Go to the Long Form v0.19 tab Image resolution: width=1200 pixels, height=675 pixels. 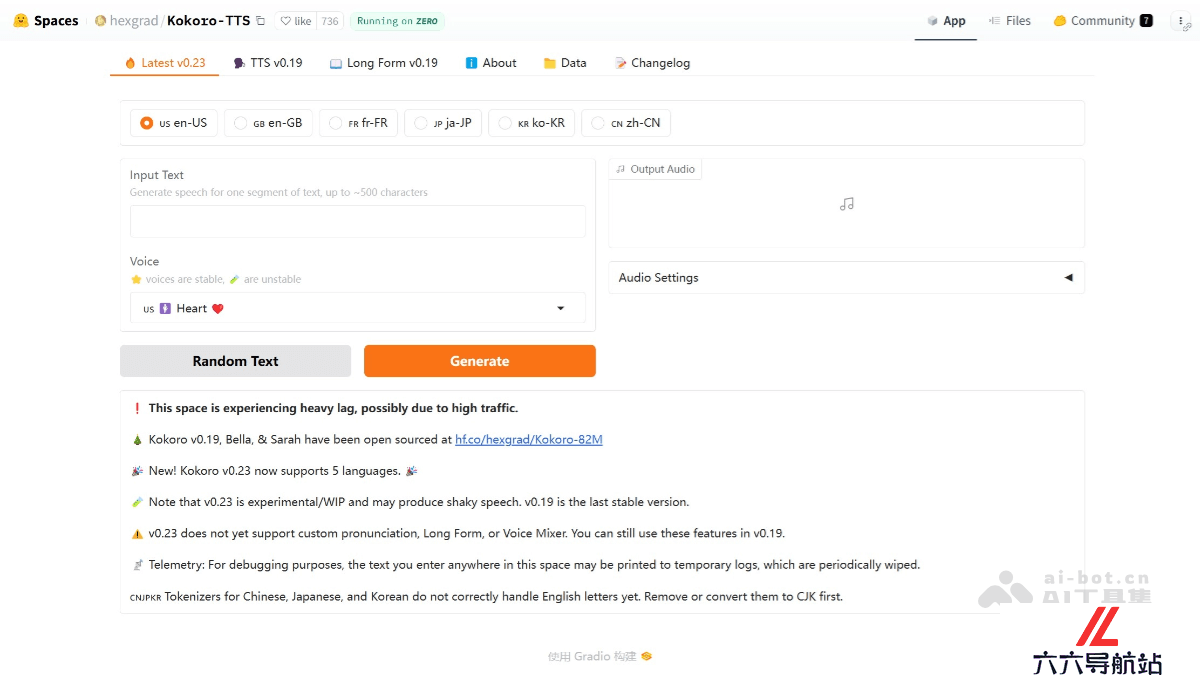384,63
